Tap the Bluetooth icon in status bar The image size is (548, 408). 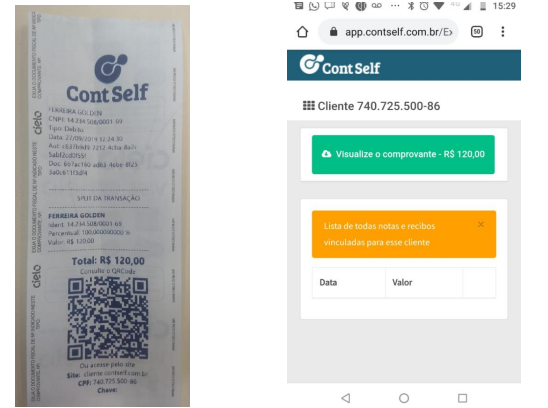point(411,6)
